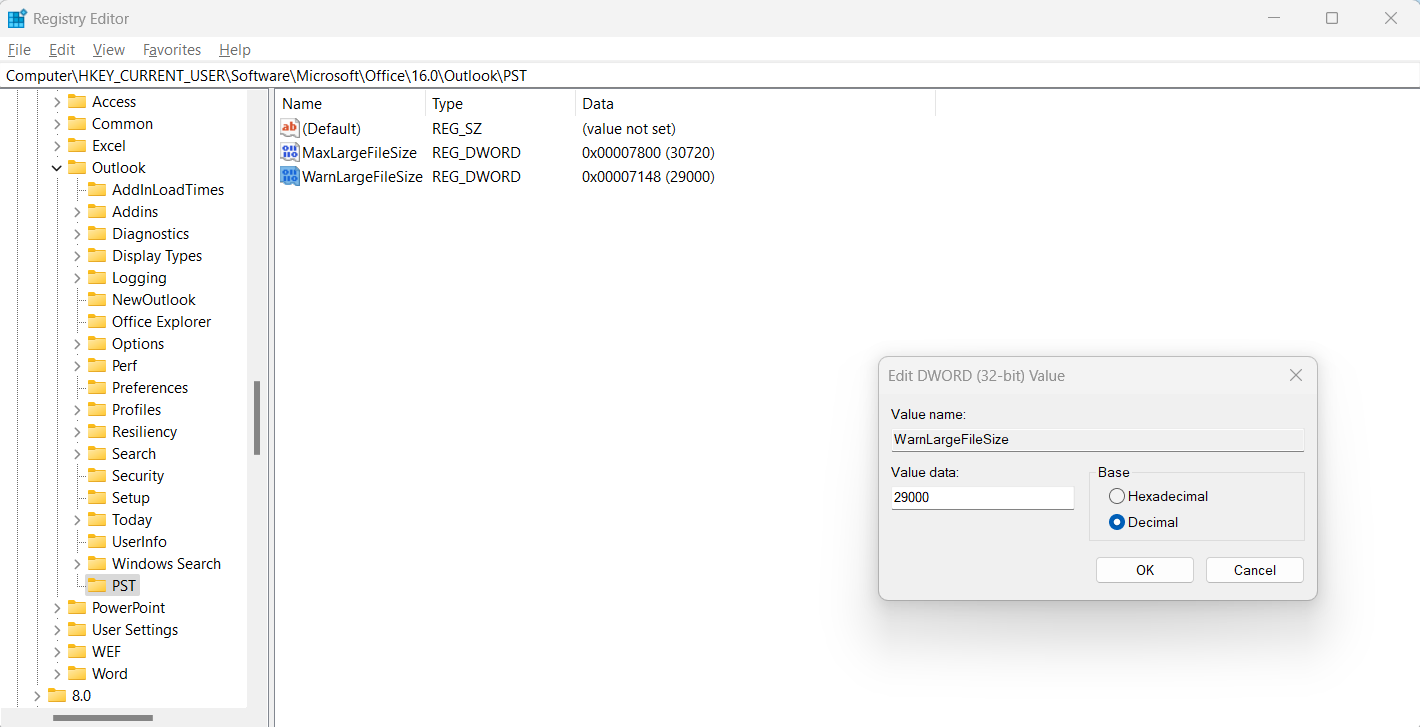Click the Value name field WarnLargeFileSize
The width and height of the screenshot is (1420, 727).
click(x=1097, y=439)
